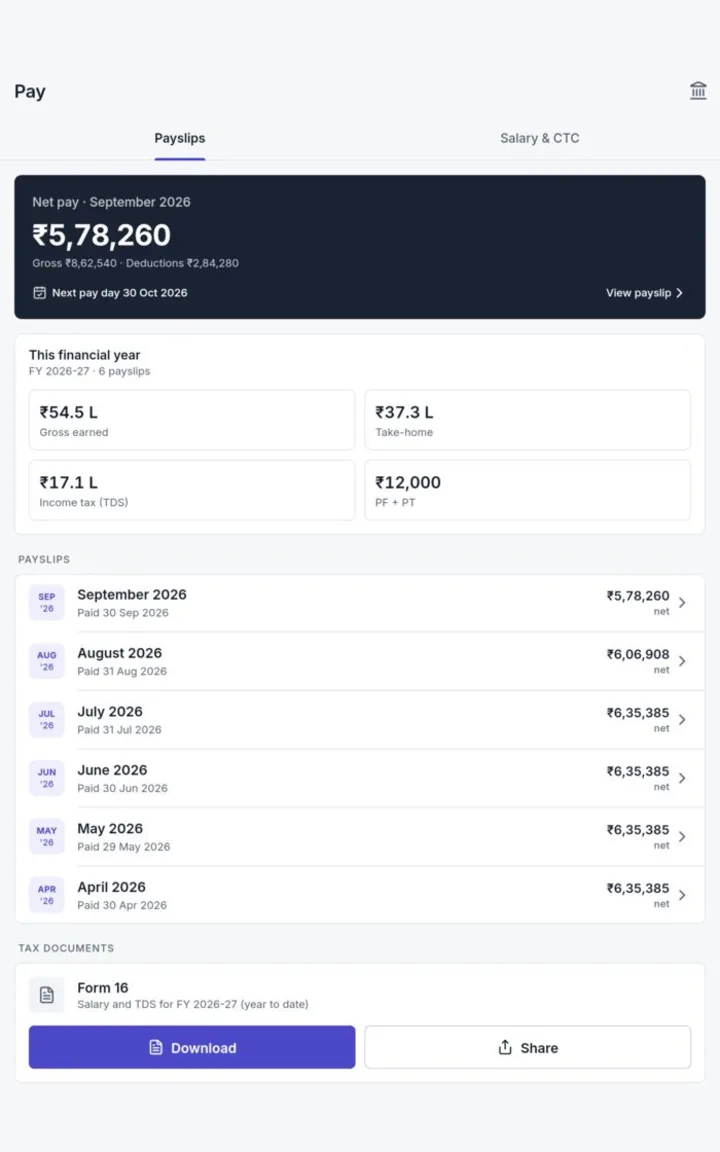Click Paid 29 May 2026 text

coord(123,846)
